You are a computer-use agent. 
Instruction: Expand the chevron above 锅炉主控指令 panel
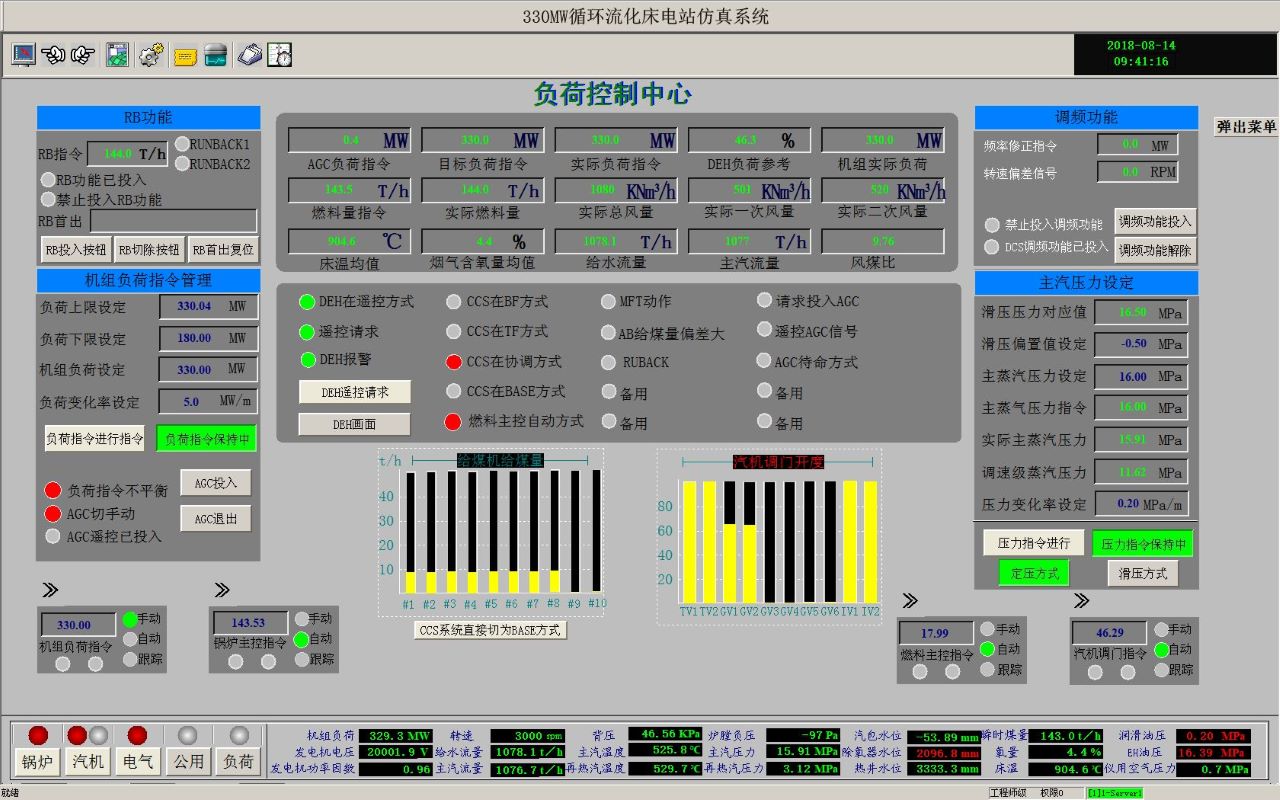(222, 590)
